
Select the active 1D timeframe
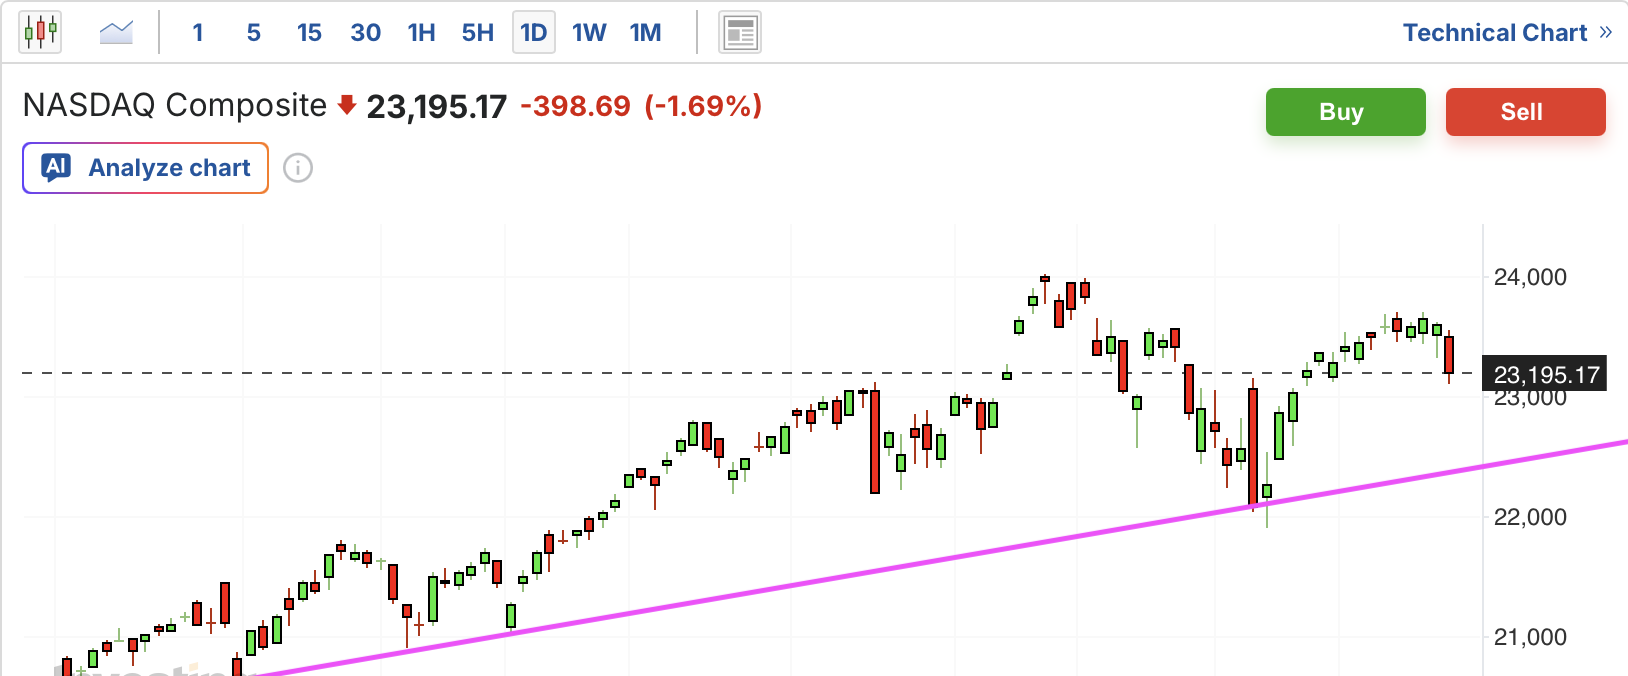click(x=534, y=33)
